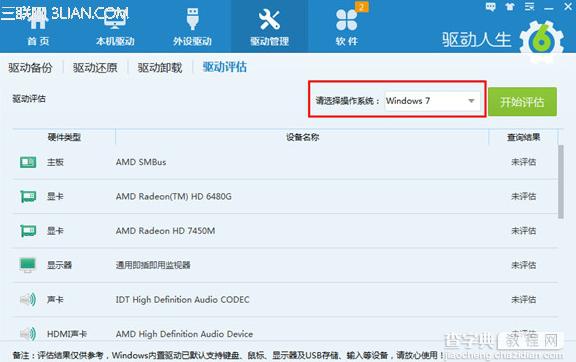
Task: Click the 驱动评估 section heading label
Action: pos(29,98)
